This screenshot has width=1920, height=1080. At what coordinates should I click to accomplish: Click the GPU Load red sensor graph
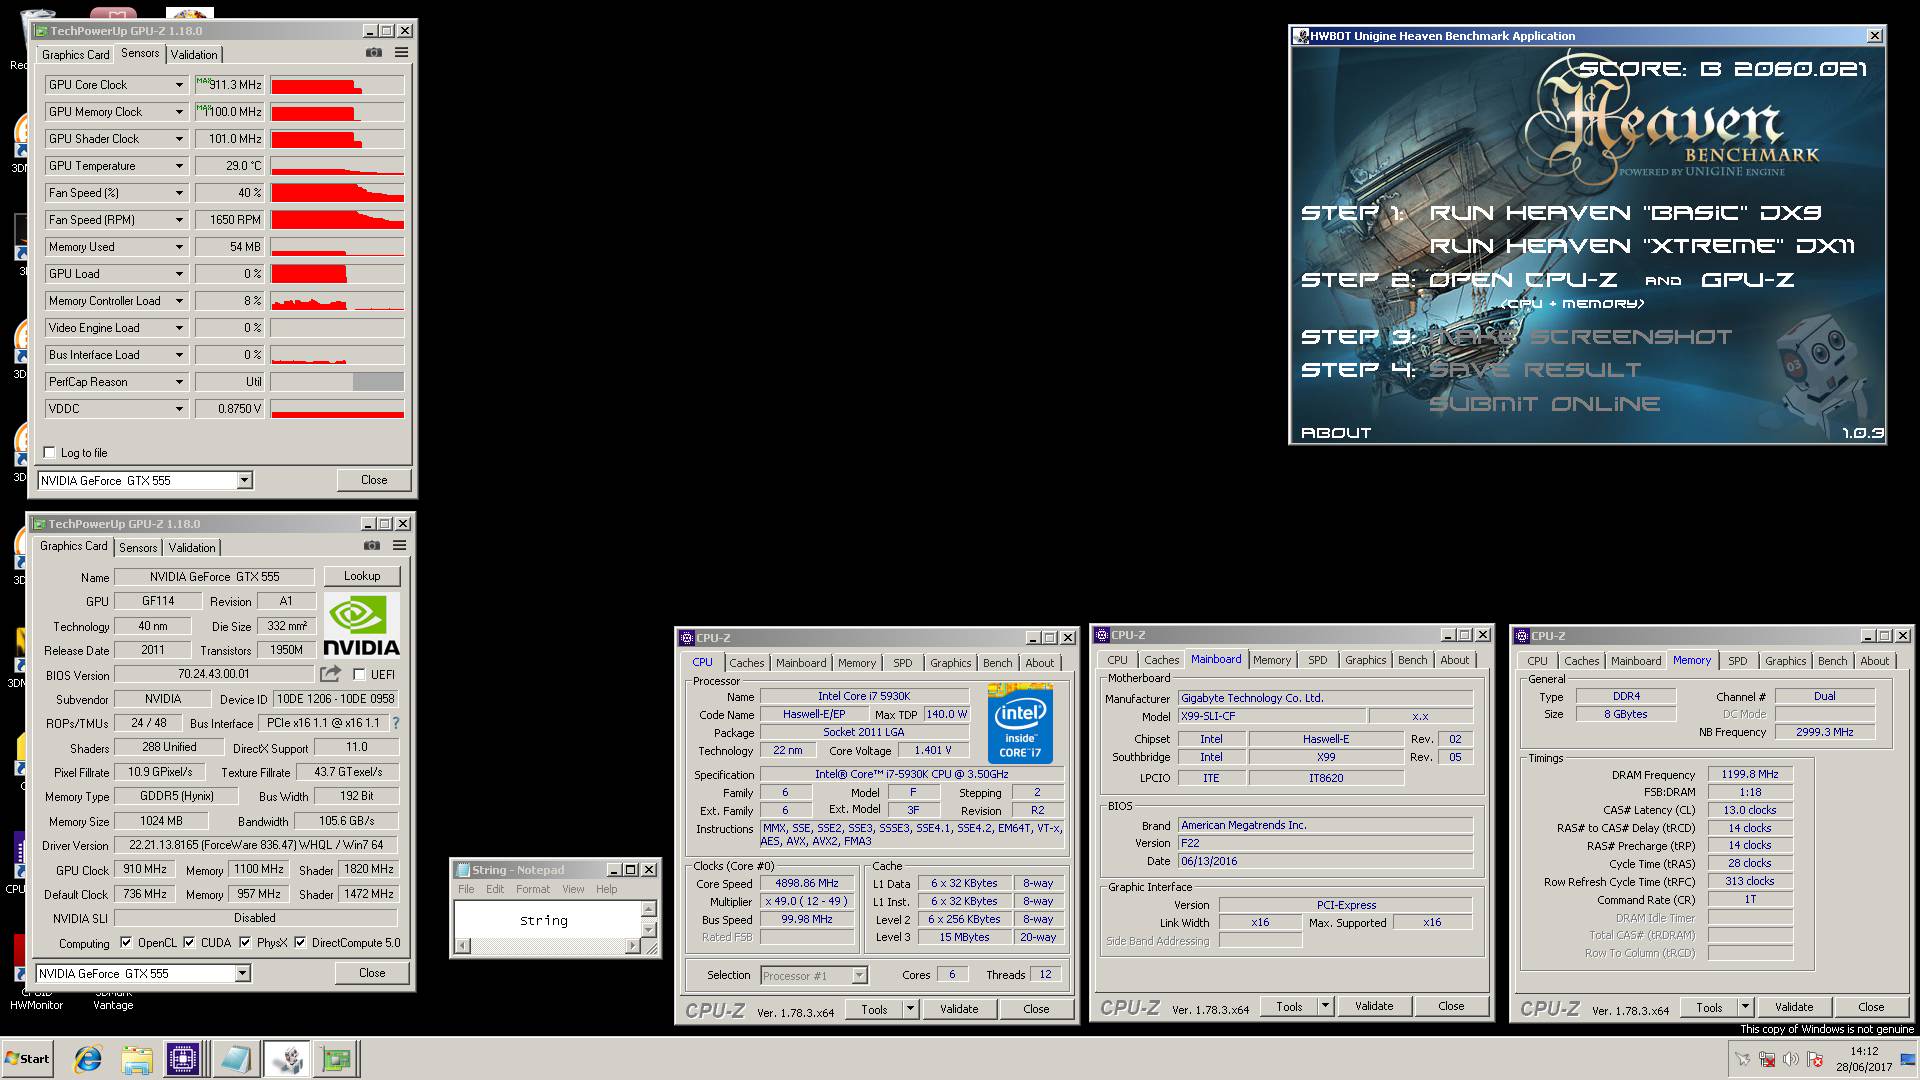pyautogui.click(x=337, y=274)
